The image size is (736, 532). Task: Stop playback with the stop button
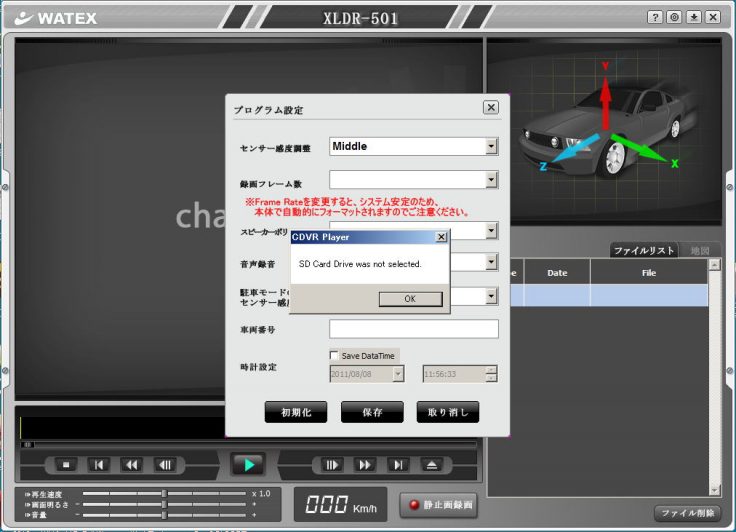pyautogui.click(x=66, y=465)
